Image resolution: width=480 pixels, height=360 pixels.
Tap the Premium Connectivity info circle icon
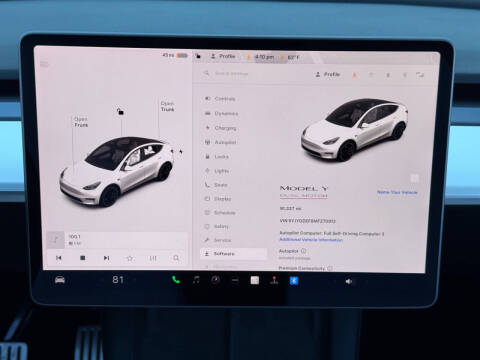[330, 268]
